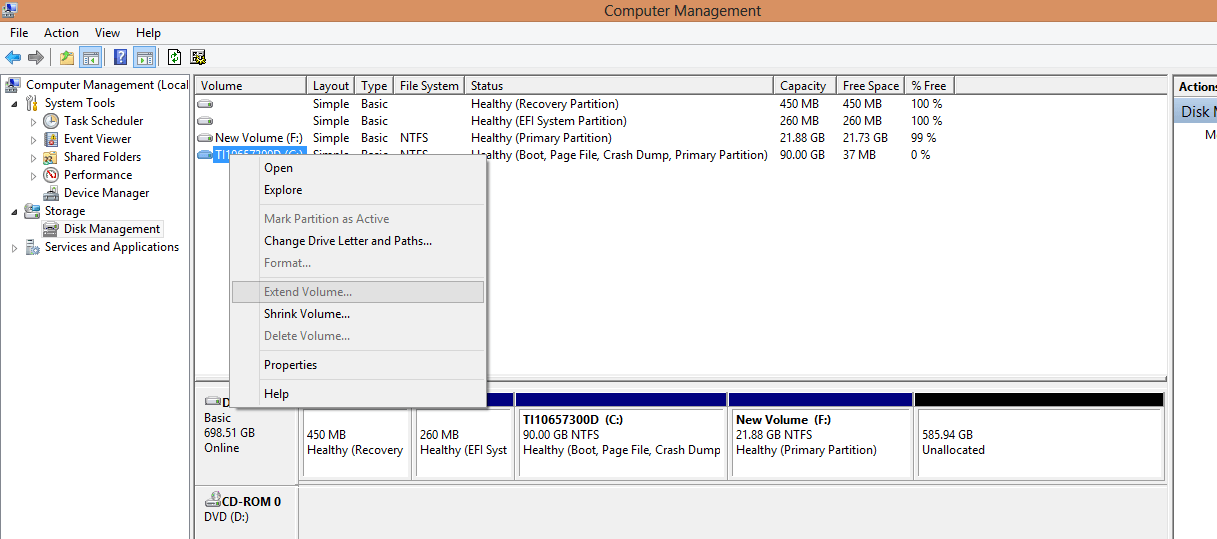
Task: Choose Shrink Volume from context menu
Action: pos(357,314)
